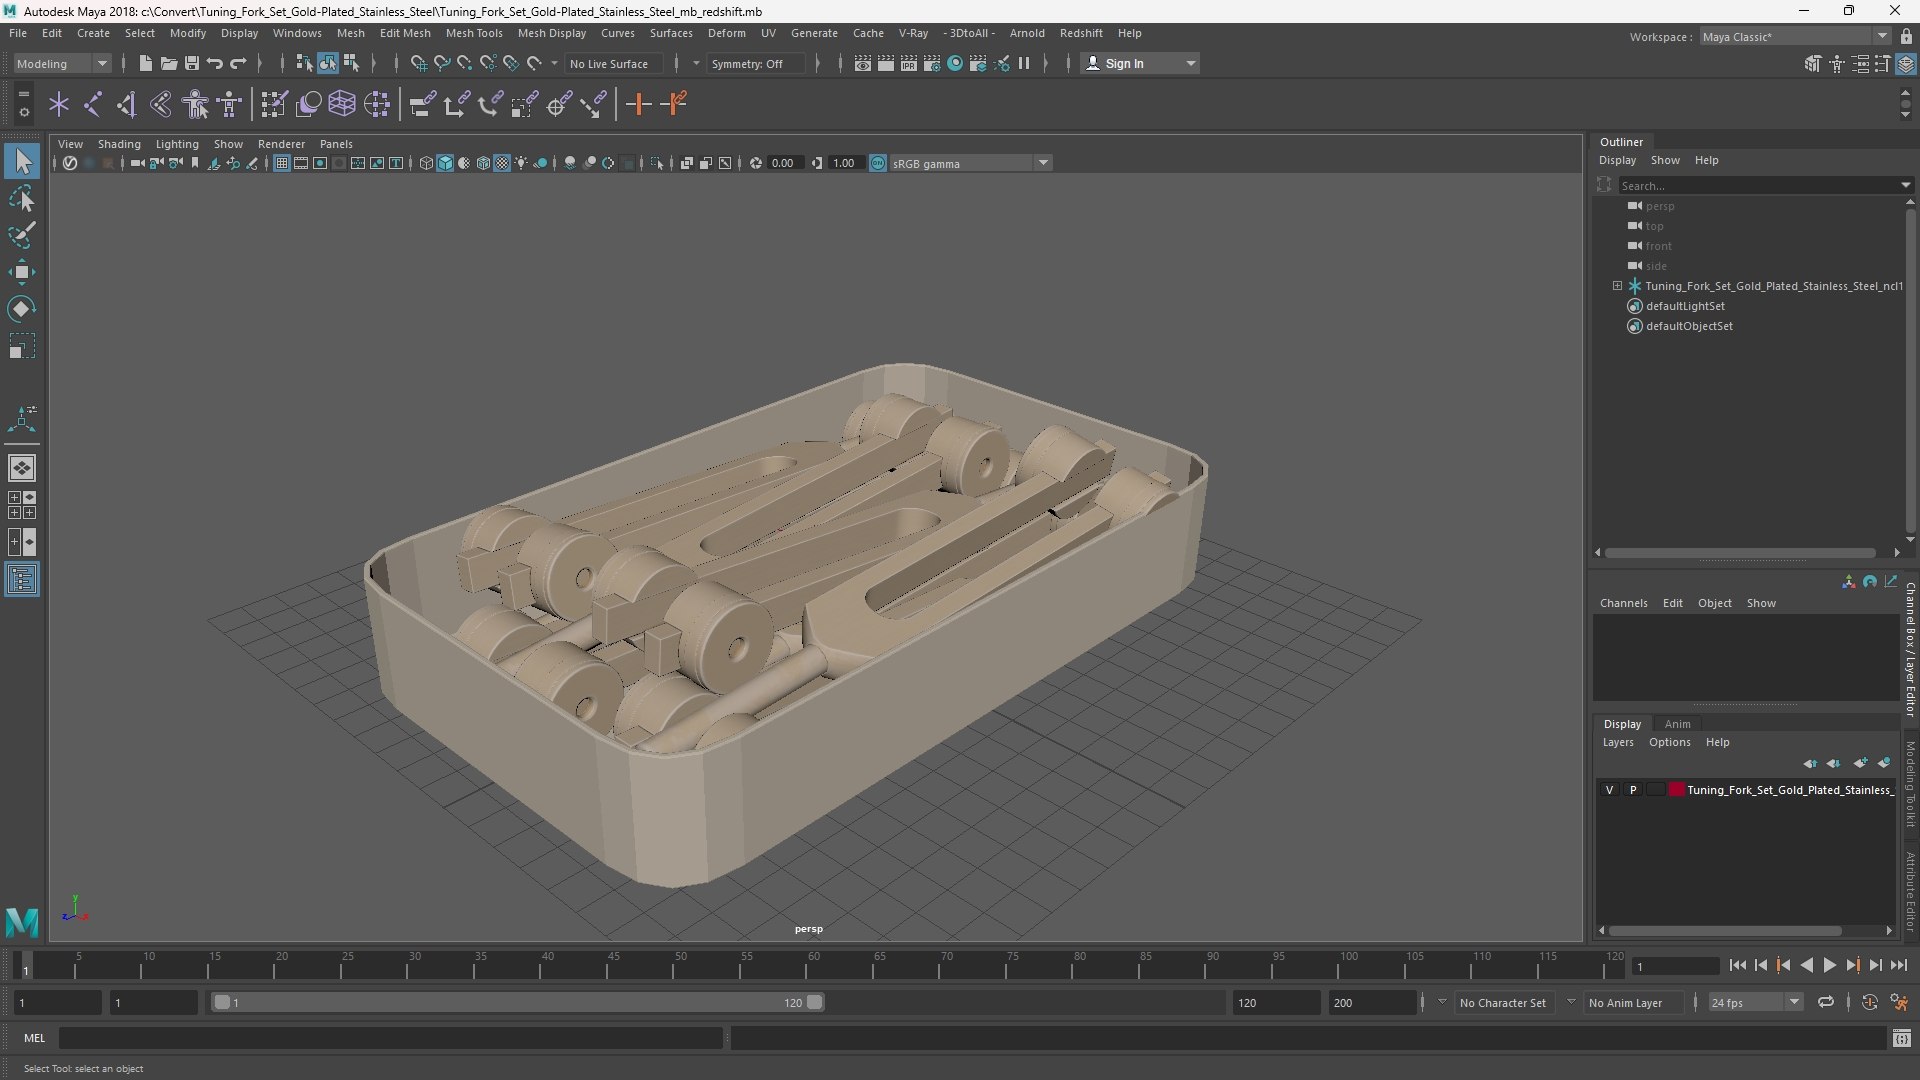Activate the Paint Selection tool
Image resolution: width=1920 pixels, height=1080 pixels.
22,235
